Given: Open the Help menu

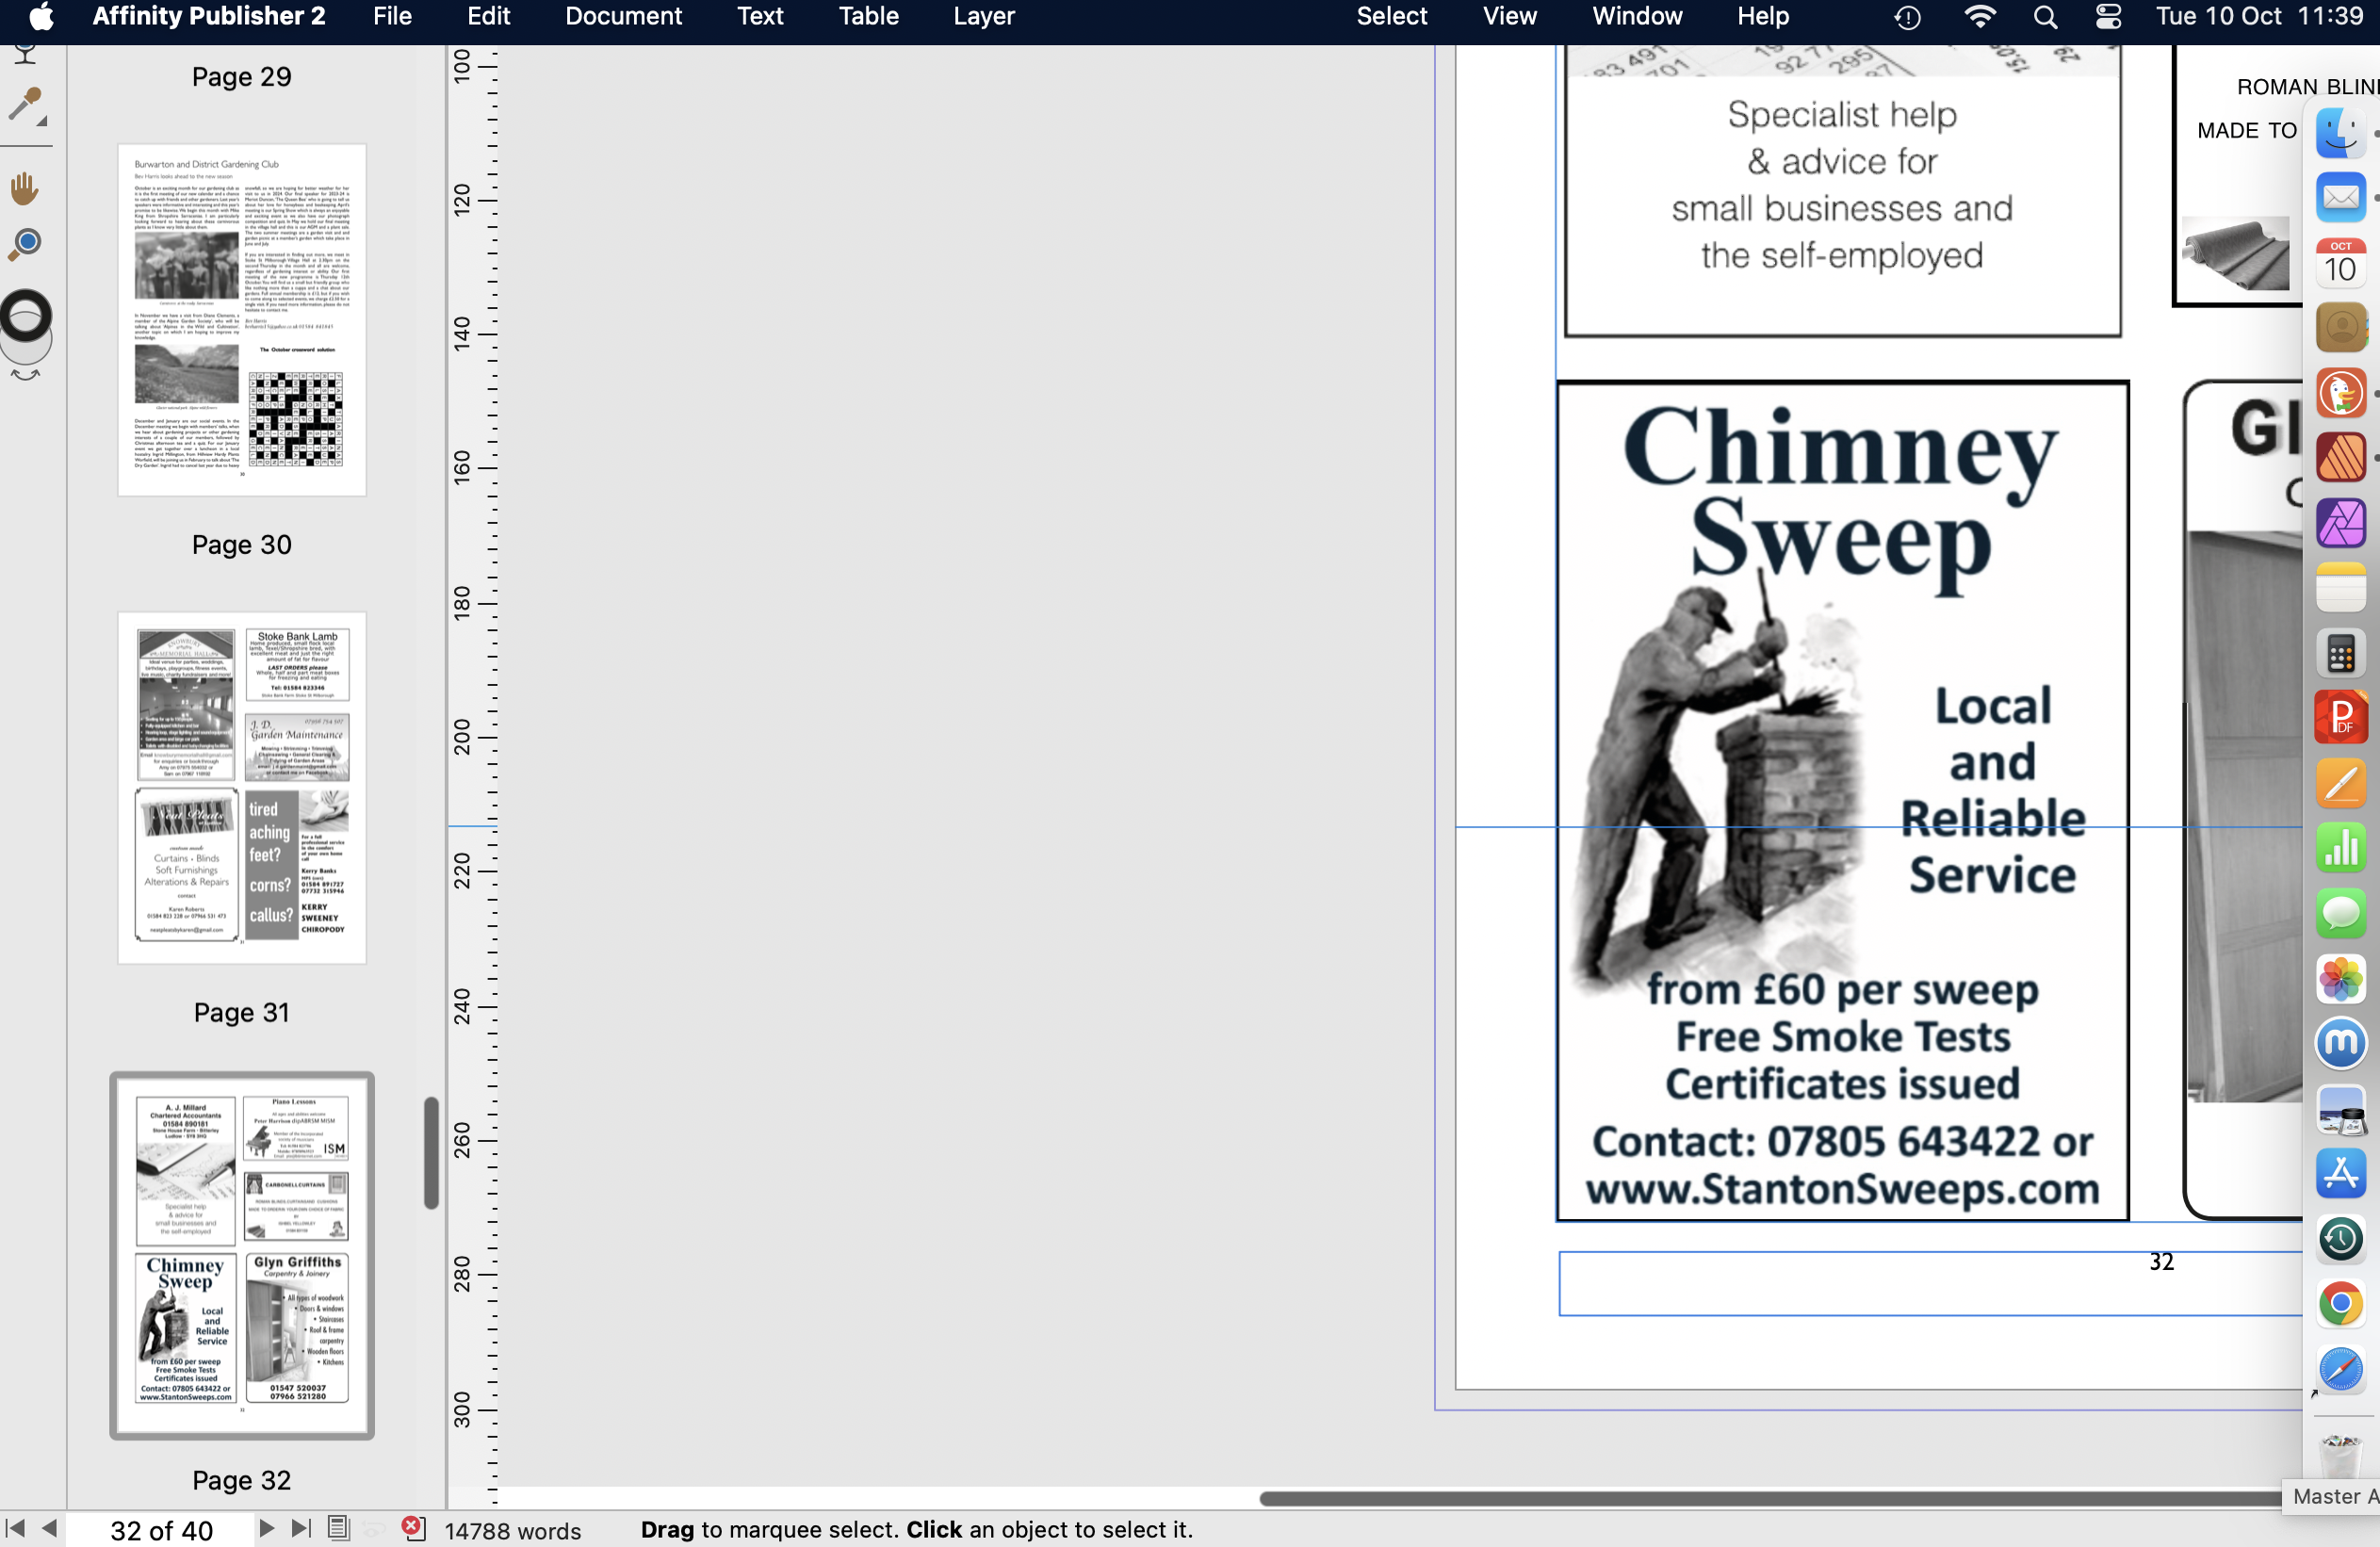Looking at the screenshot, I should (x=1762, y=16).
